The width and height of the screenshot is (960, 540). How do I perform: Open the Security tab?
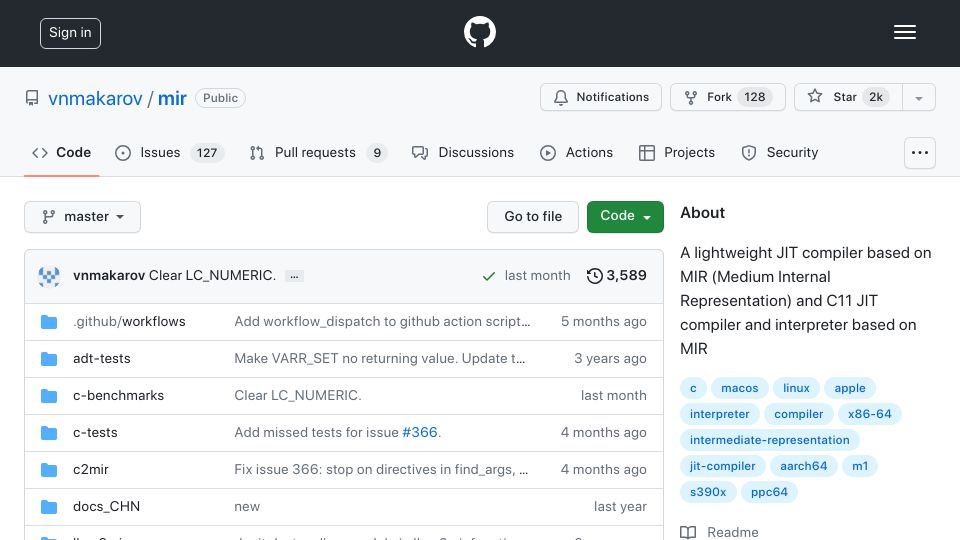click(779, 152)
